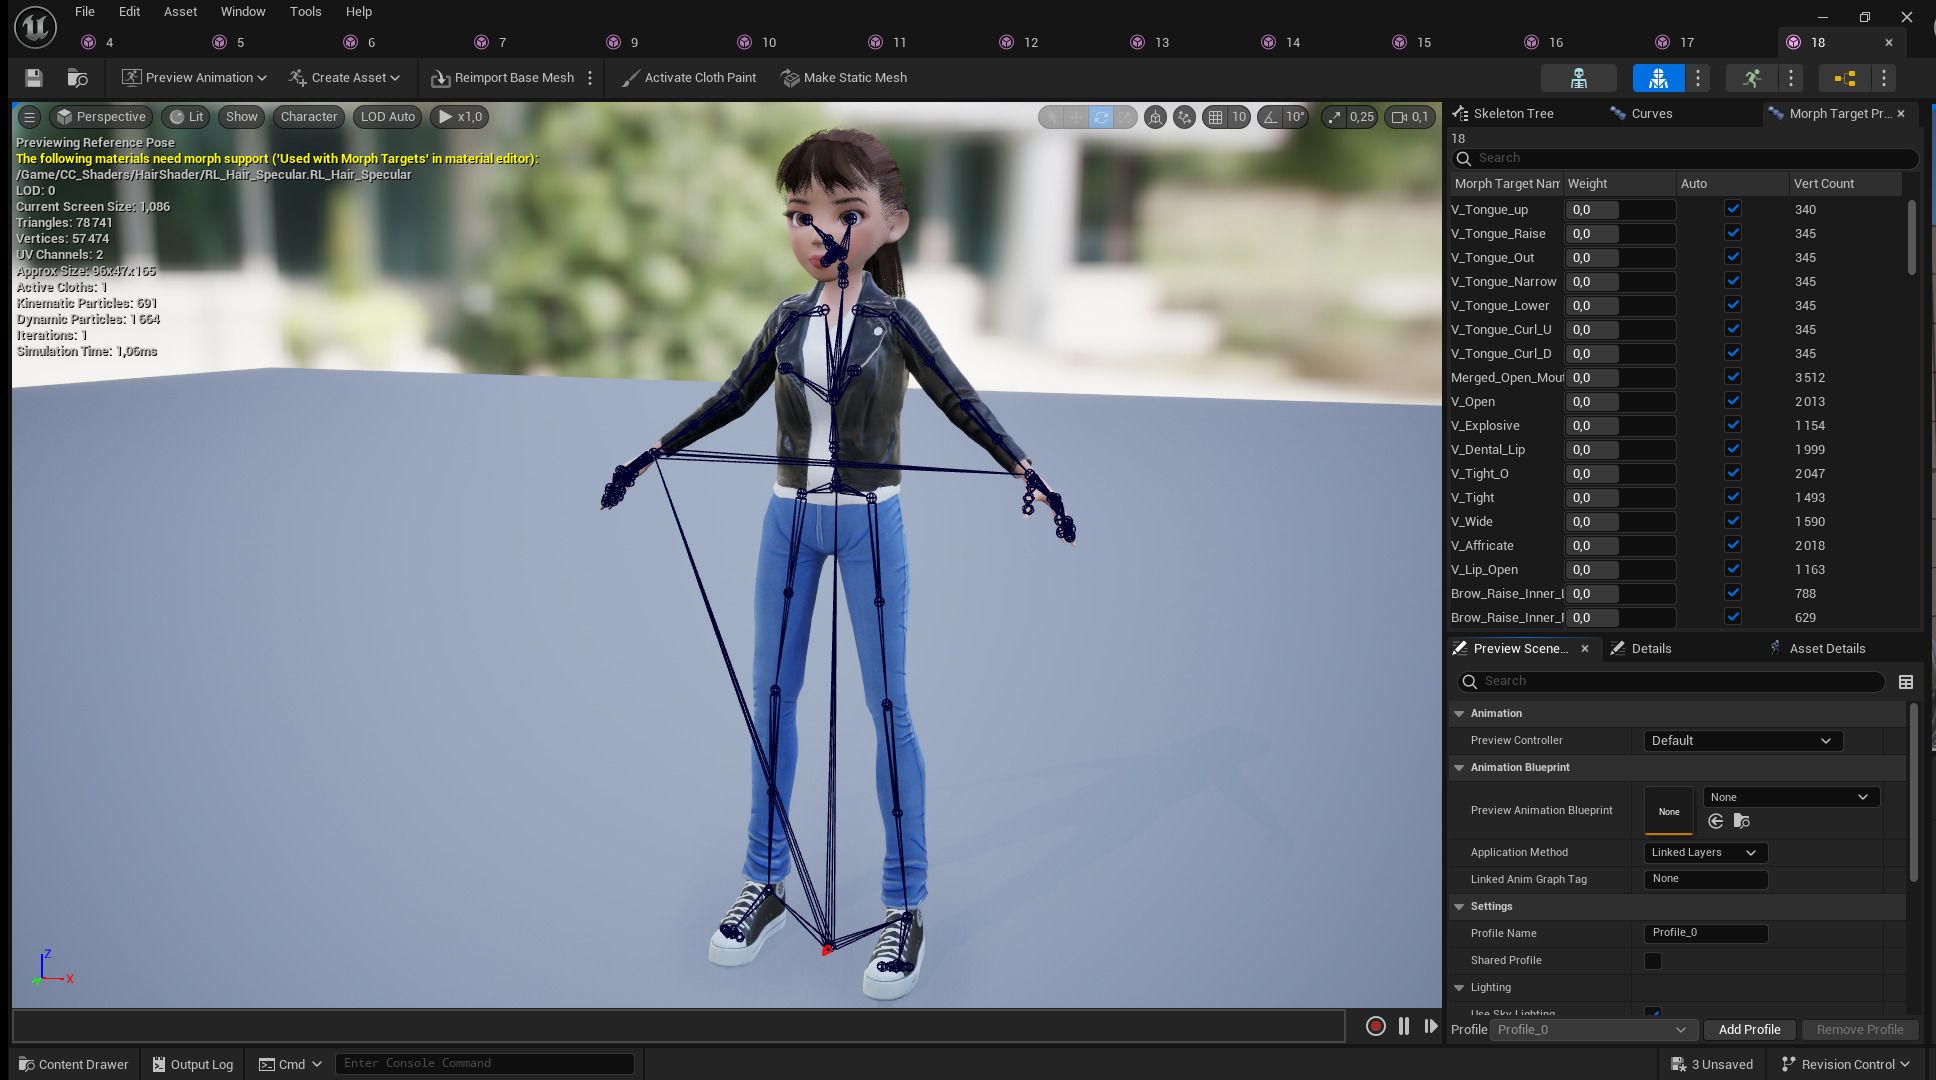1936x1080 pixels.
Task: Open options dots beside the Animation Blueprint mode
Action: tap(1884, 78)
